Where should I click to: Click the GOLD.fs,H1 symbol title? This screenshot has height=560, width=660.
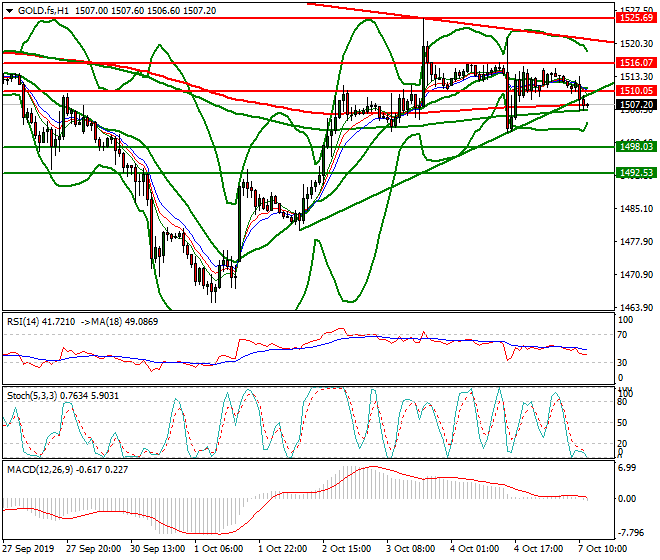43,11
